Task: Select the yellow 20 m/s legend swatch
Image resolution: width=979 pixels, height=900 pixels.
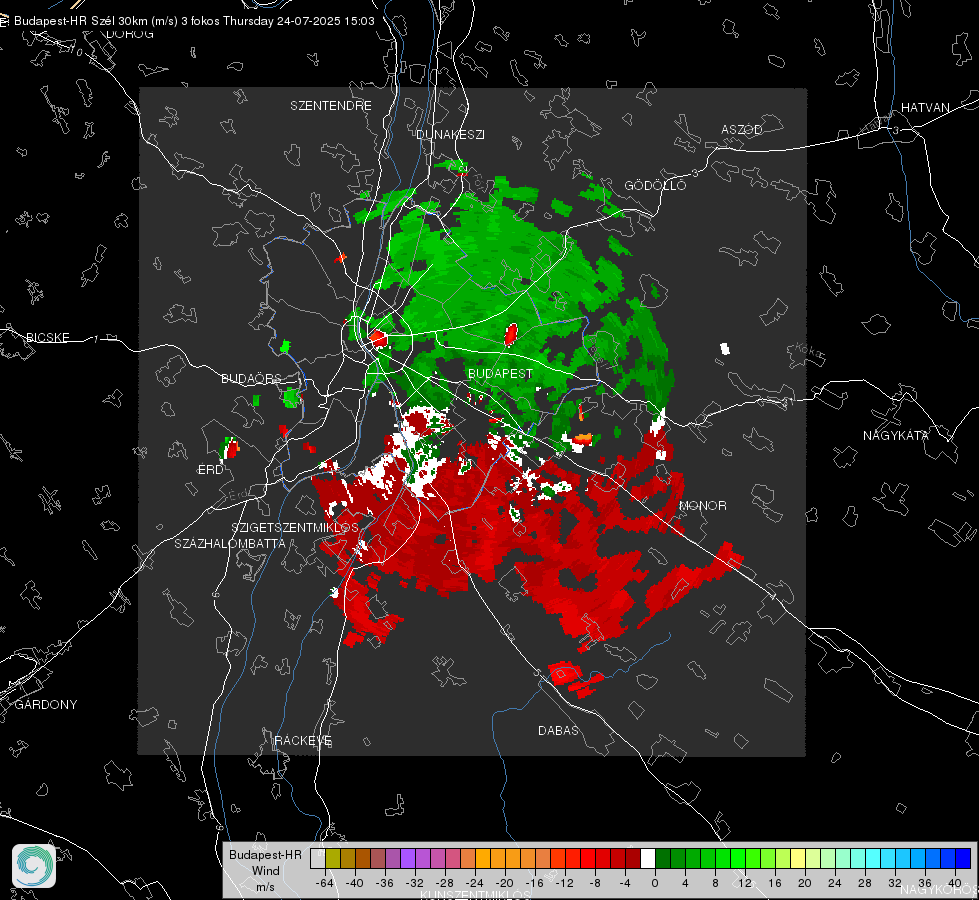Action: (798, 858)
